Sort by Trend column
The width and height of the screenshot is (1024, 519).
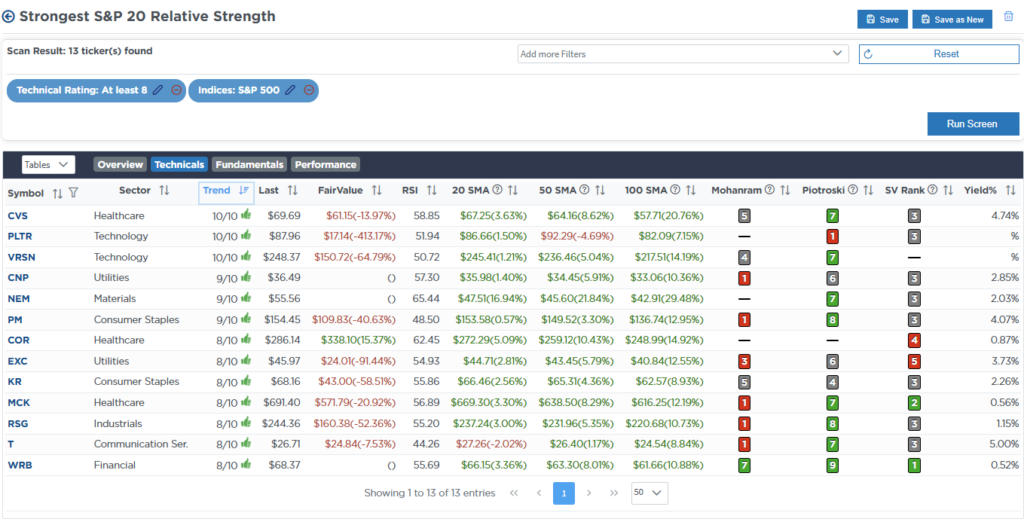coord(244,191)
